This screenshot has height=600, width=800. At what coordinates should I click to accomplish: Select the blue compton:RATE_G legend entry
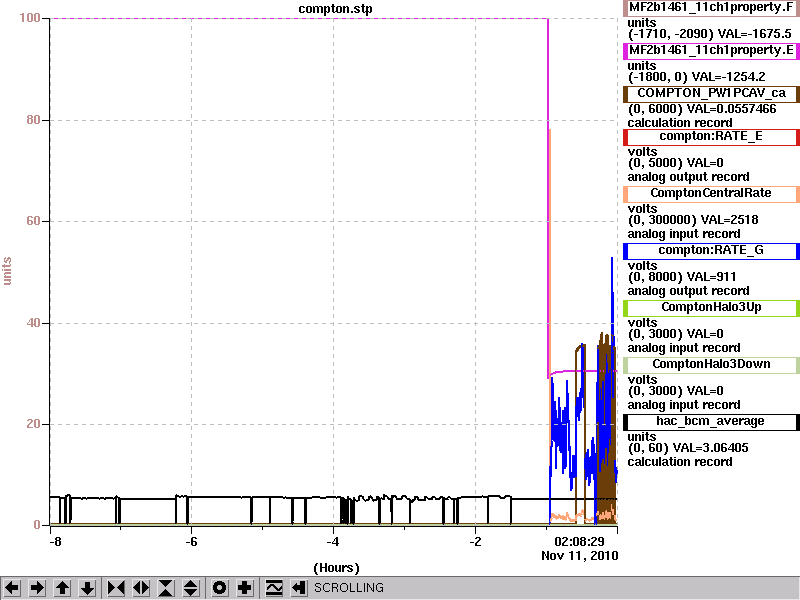pos(711,251)
